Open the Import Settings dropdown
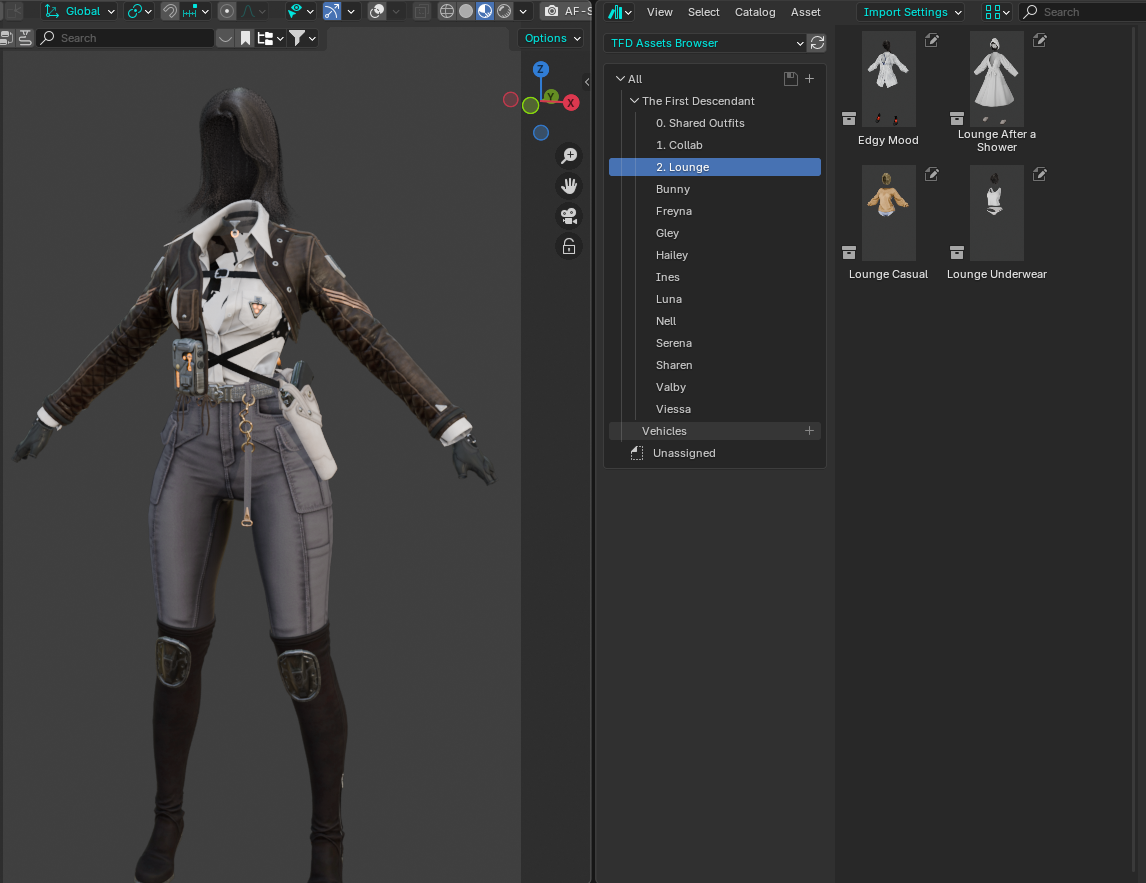The width and height of the screenshot is (1146, 883). [x=910, y=12]
